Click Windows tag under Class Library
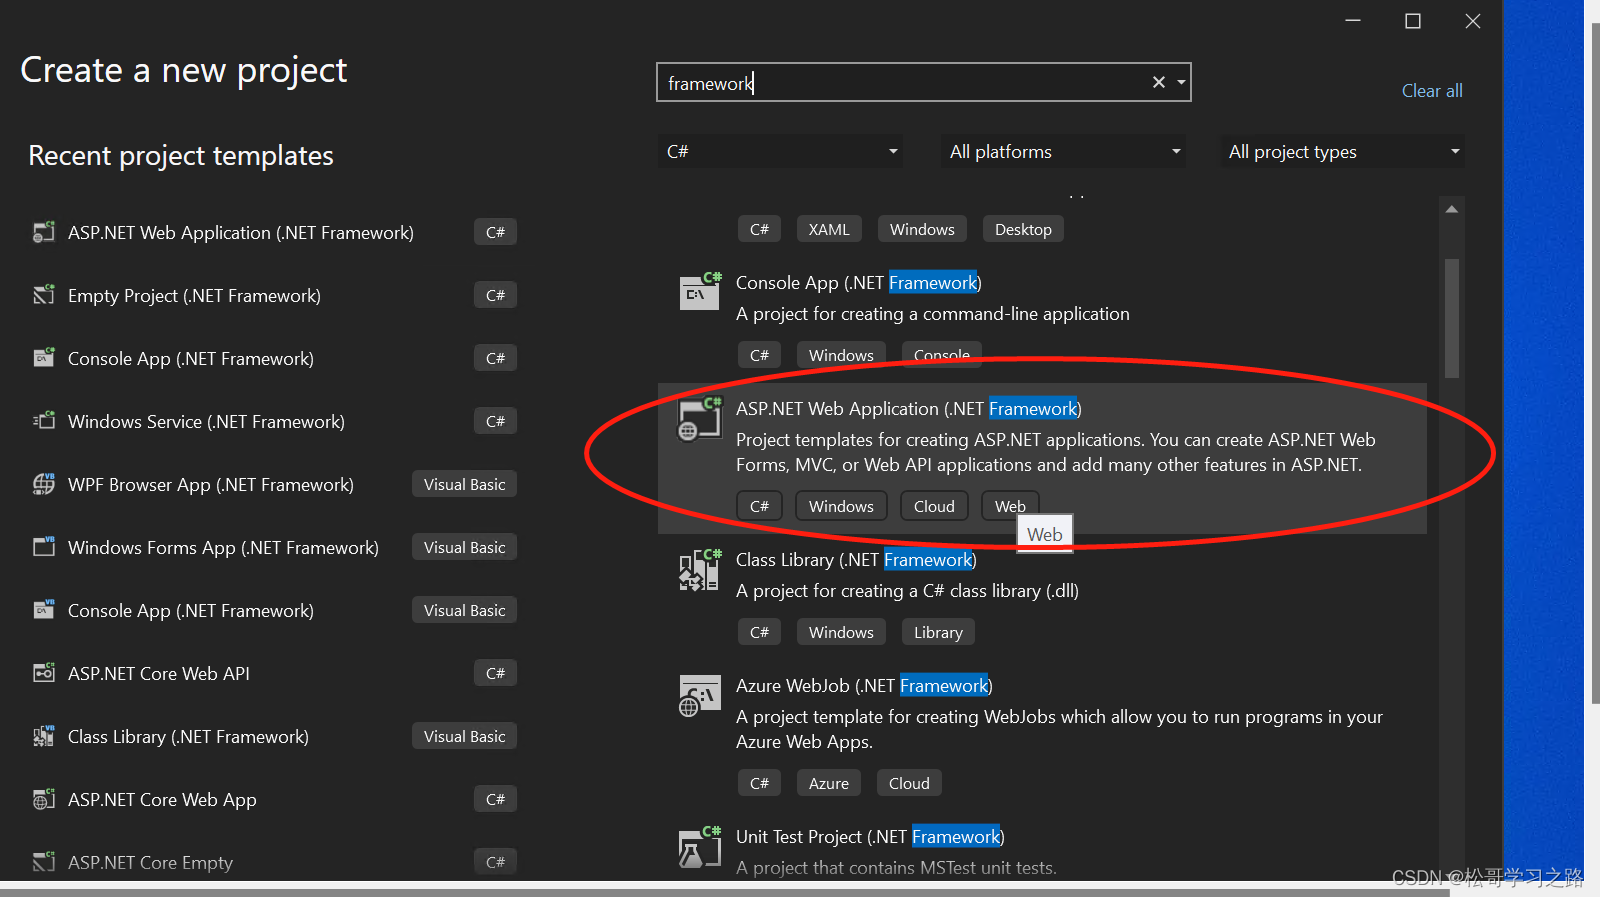This screenshot has height=897, width=1600. [841, 632]
